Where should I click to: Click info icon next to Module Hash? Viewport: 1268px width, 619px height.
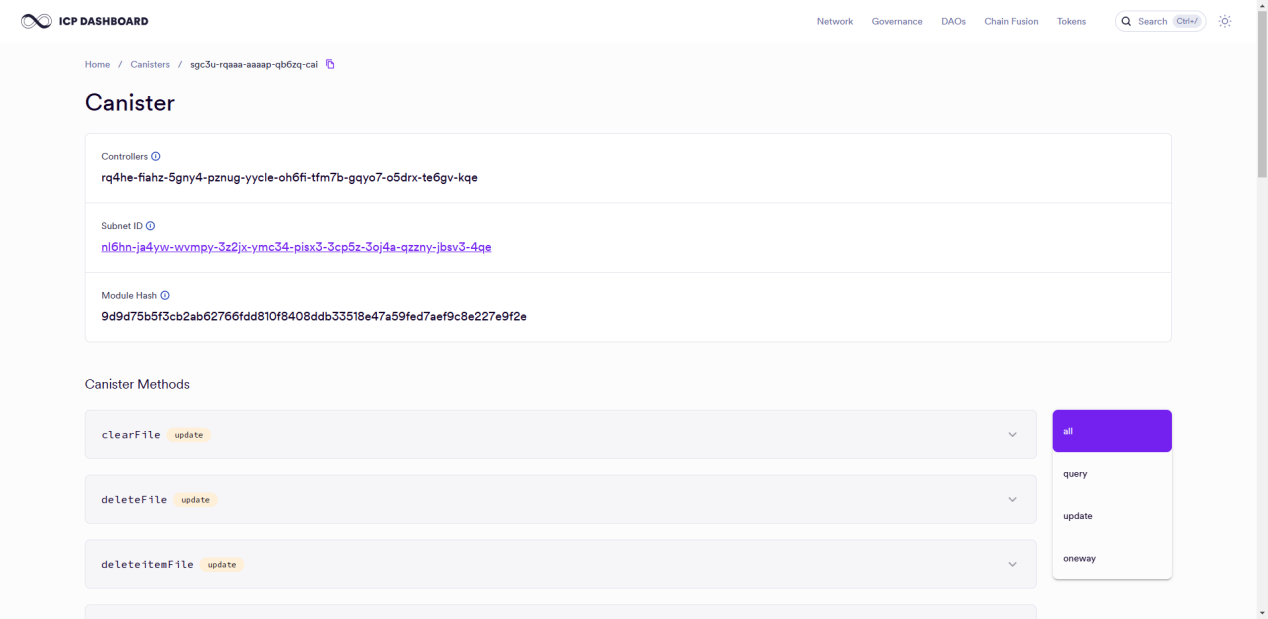pyautogui.click(x=165, y=296)
